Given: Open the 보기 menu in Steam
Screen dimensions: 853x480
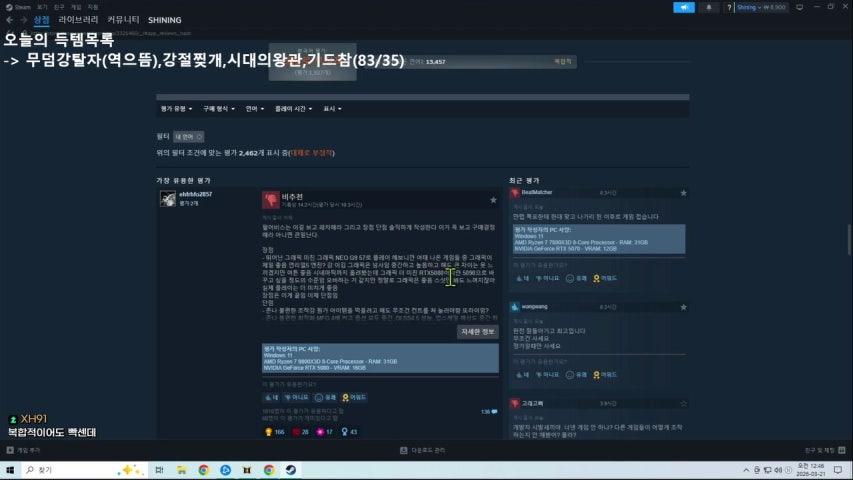Looking at the screenshot, I should coord(42,7).
